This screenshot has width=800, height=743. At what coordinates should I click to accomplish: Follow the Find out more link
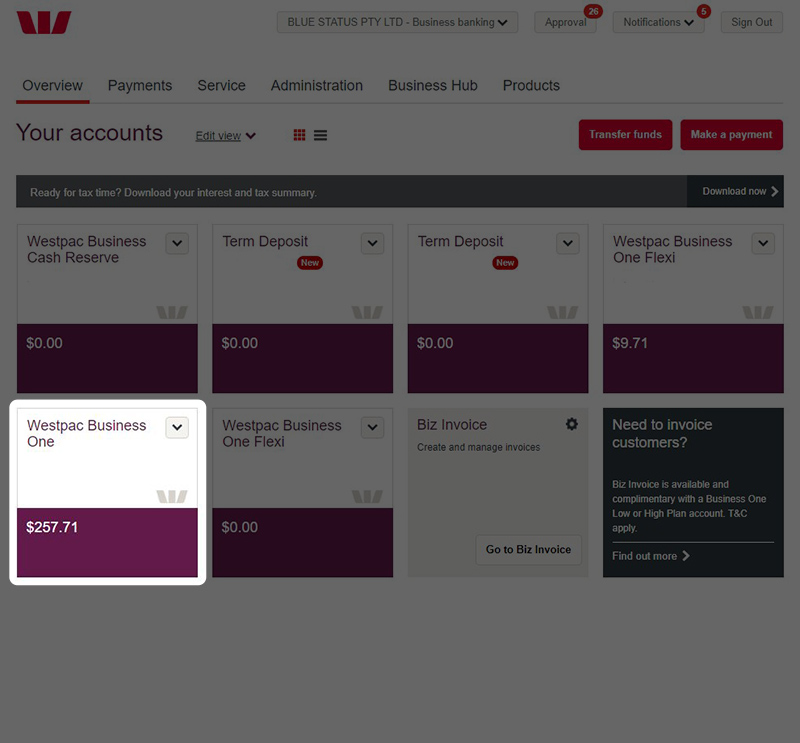click(651, 556)
